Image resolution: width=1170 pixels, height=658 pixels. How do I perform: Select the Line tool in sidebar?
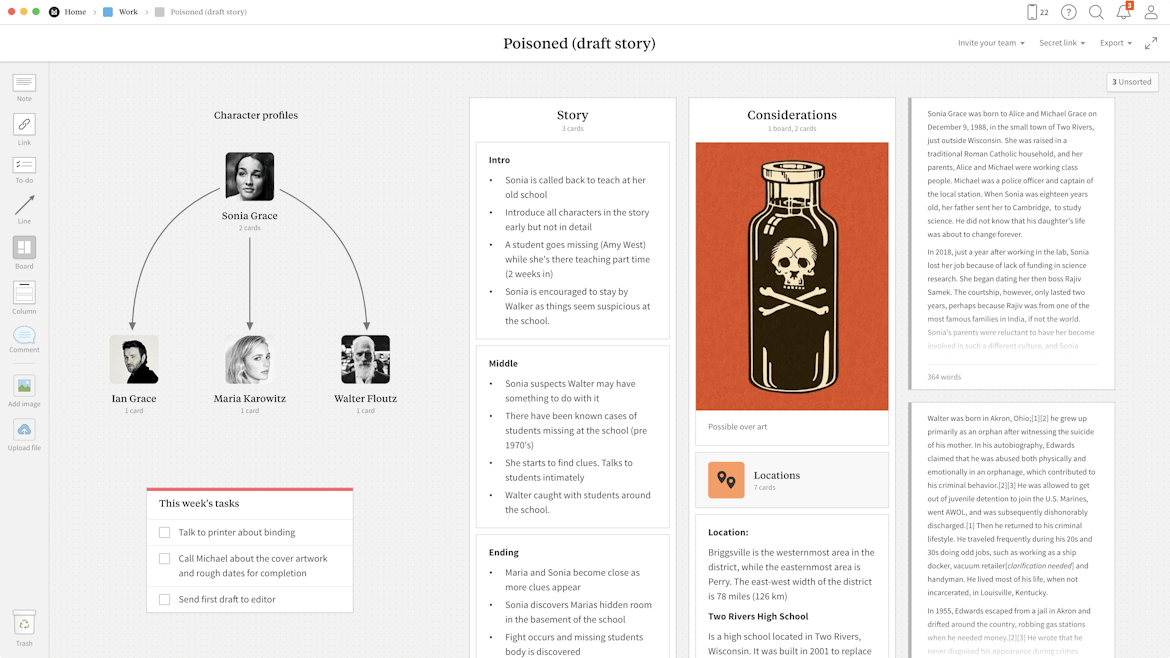coord(24,206)
